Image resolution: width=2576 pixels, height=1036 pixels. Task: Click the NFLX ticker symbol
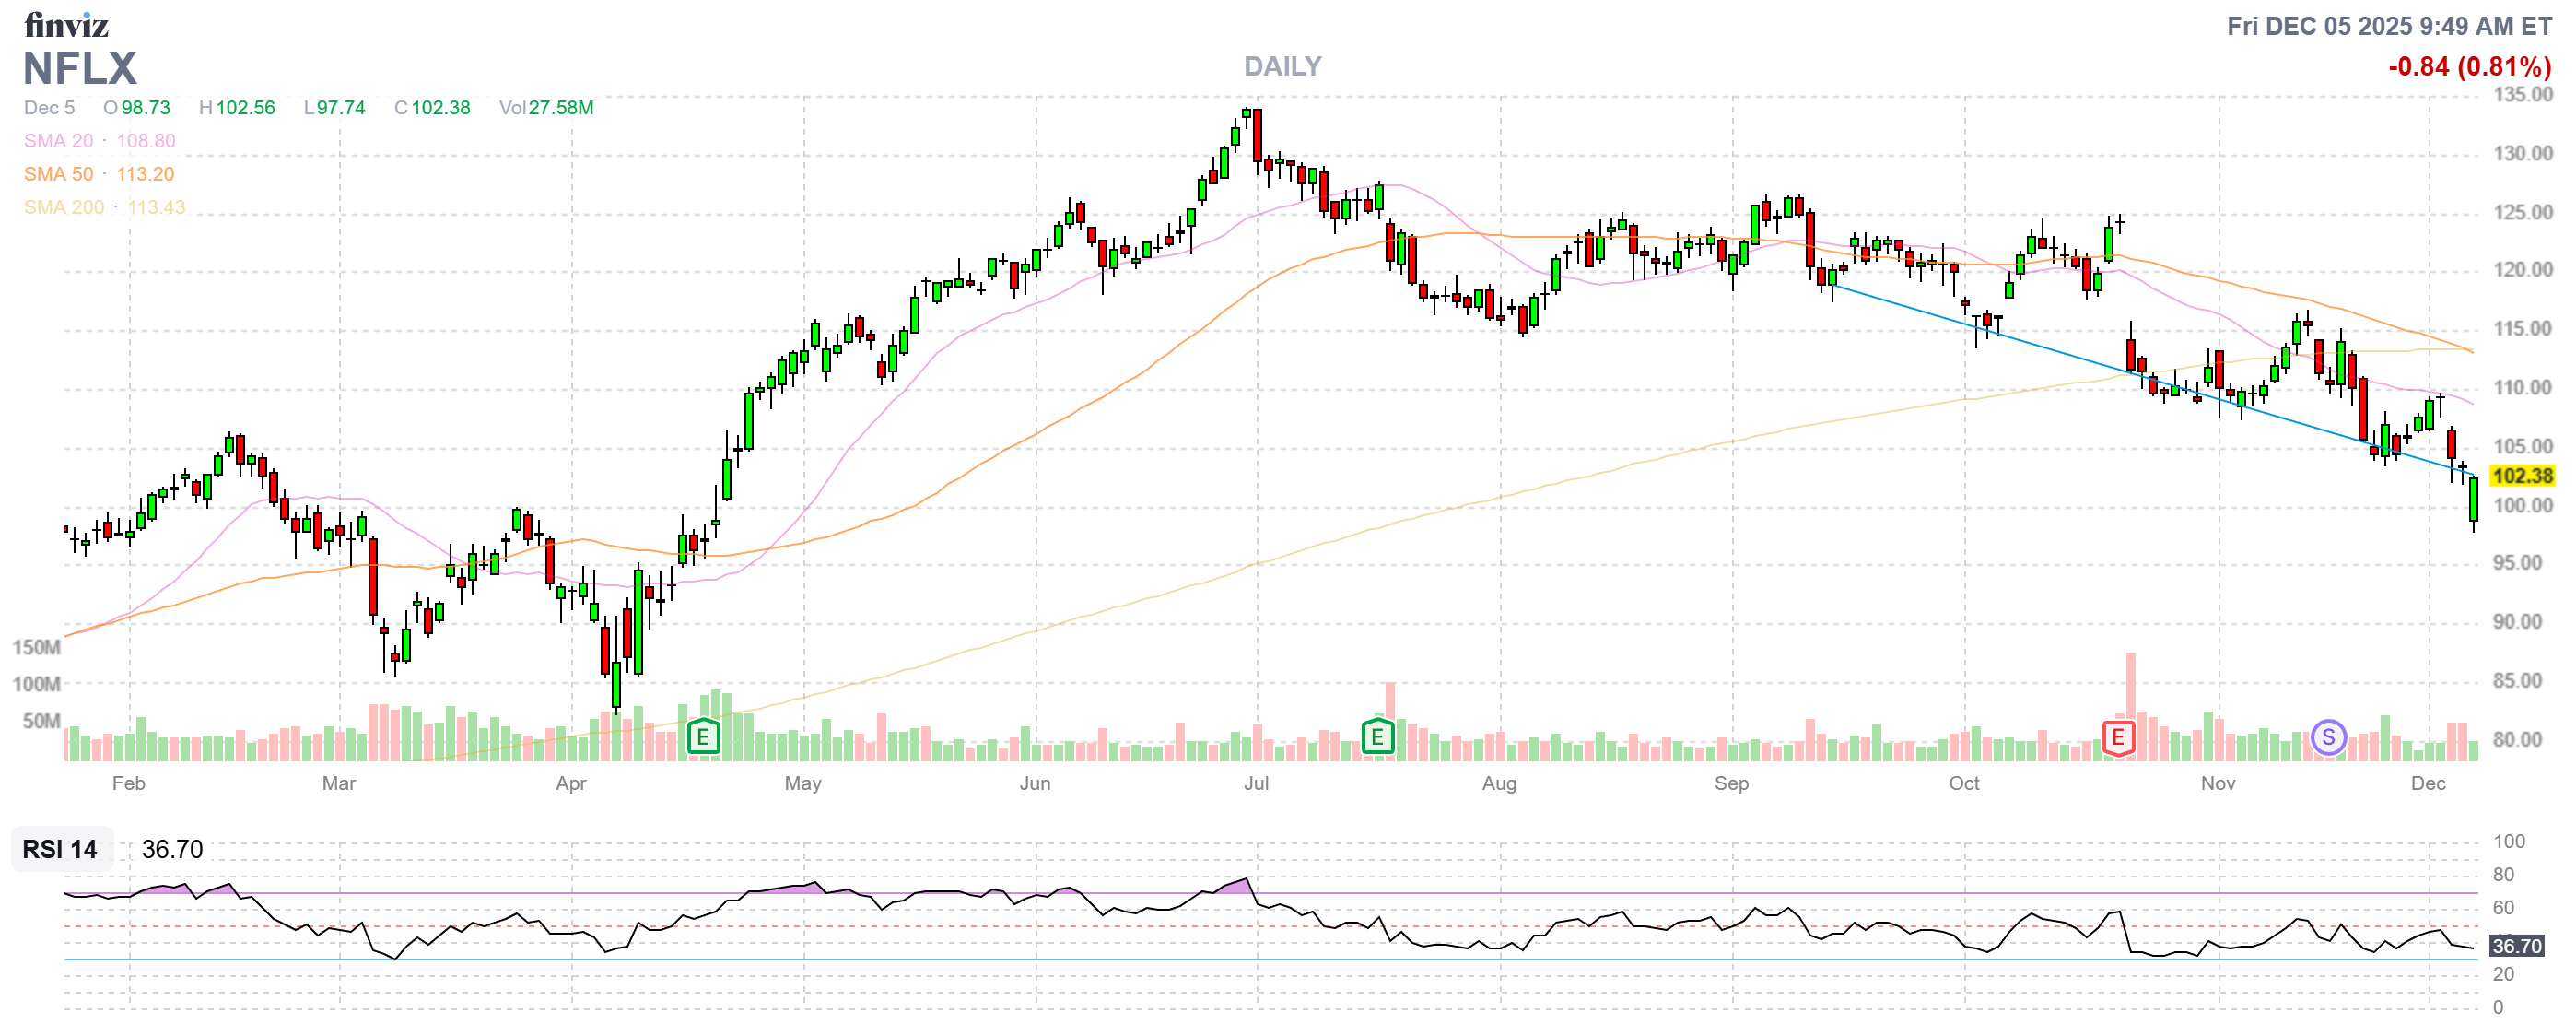coord(80,69)
